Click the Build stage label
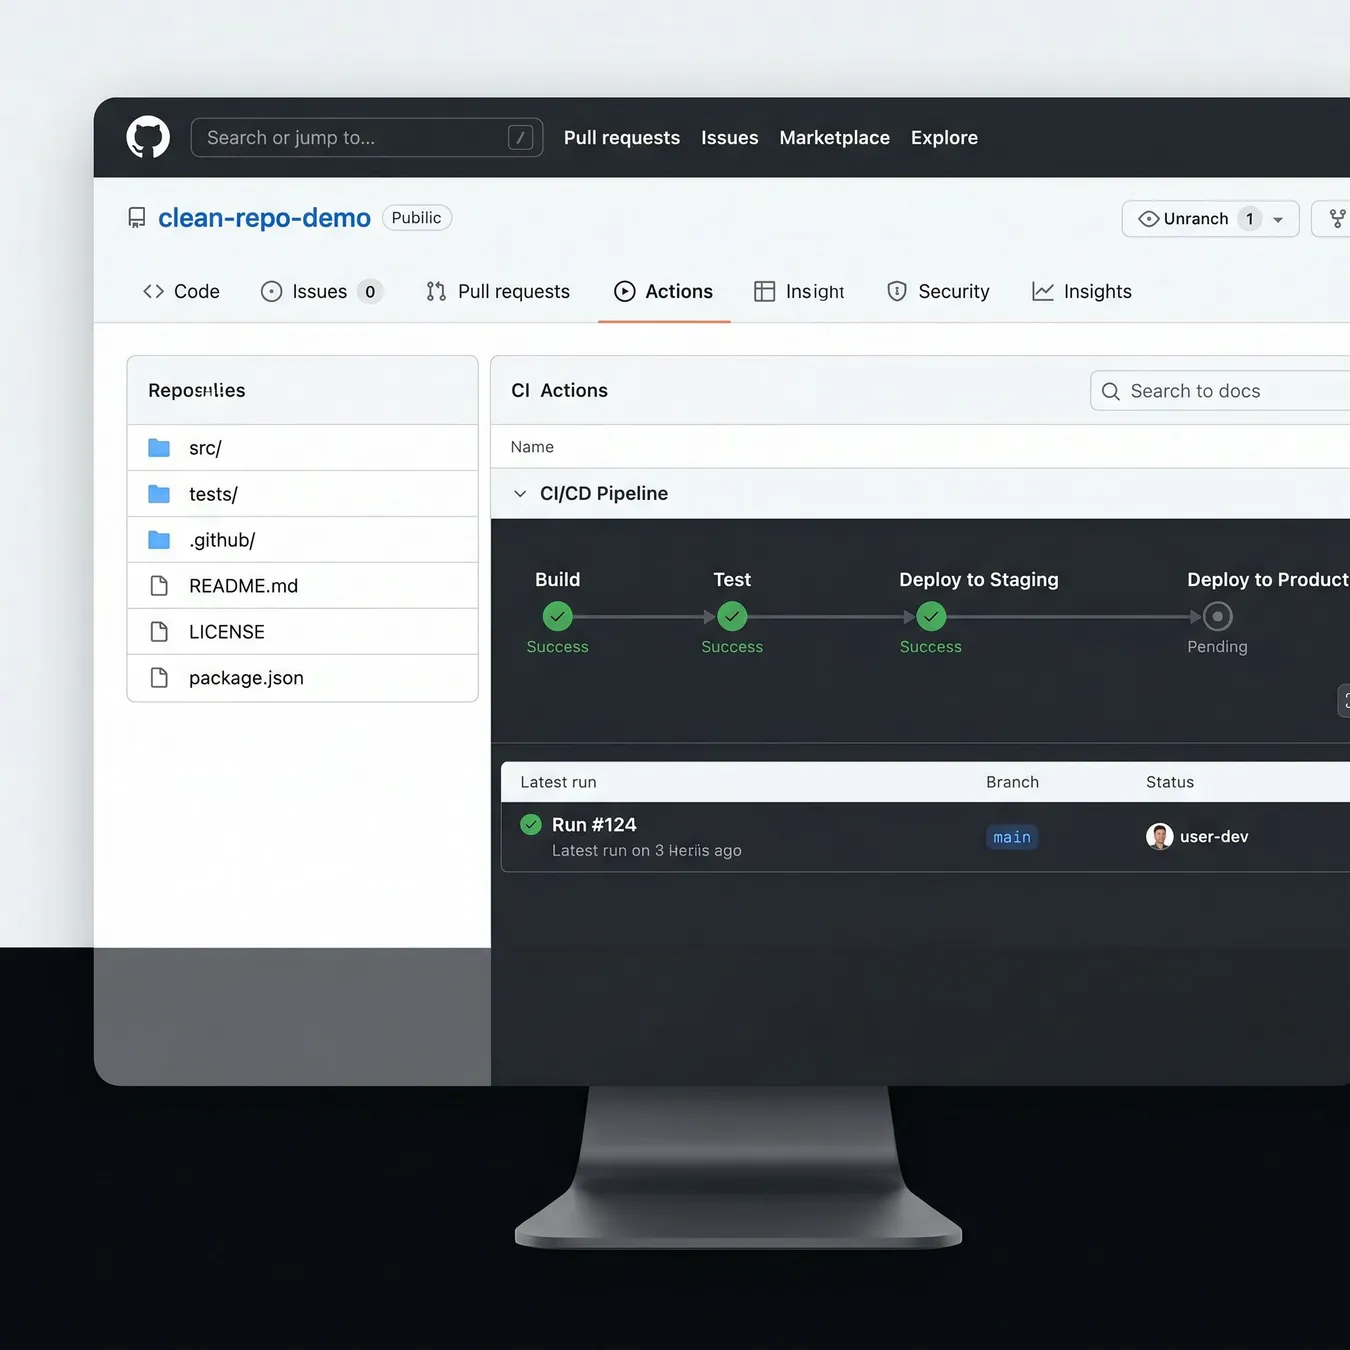 pyautogui.click(x=558, y=579)
